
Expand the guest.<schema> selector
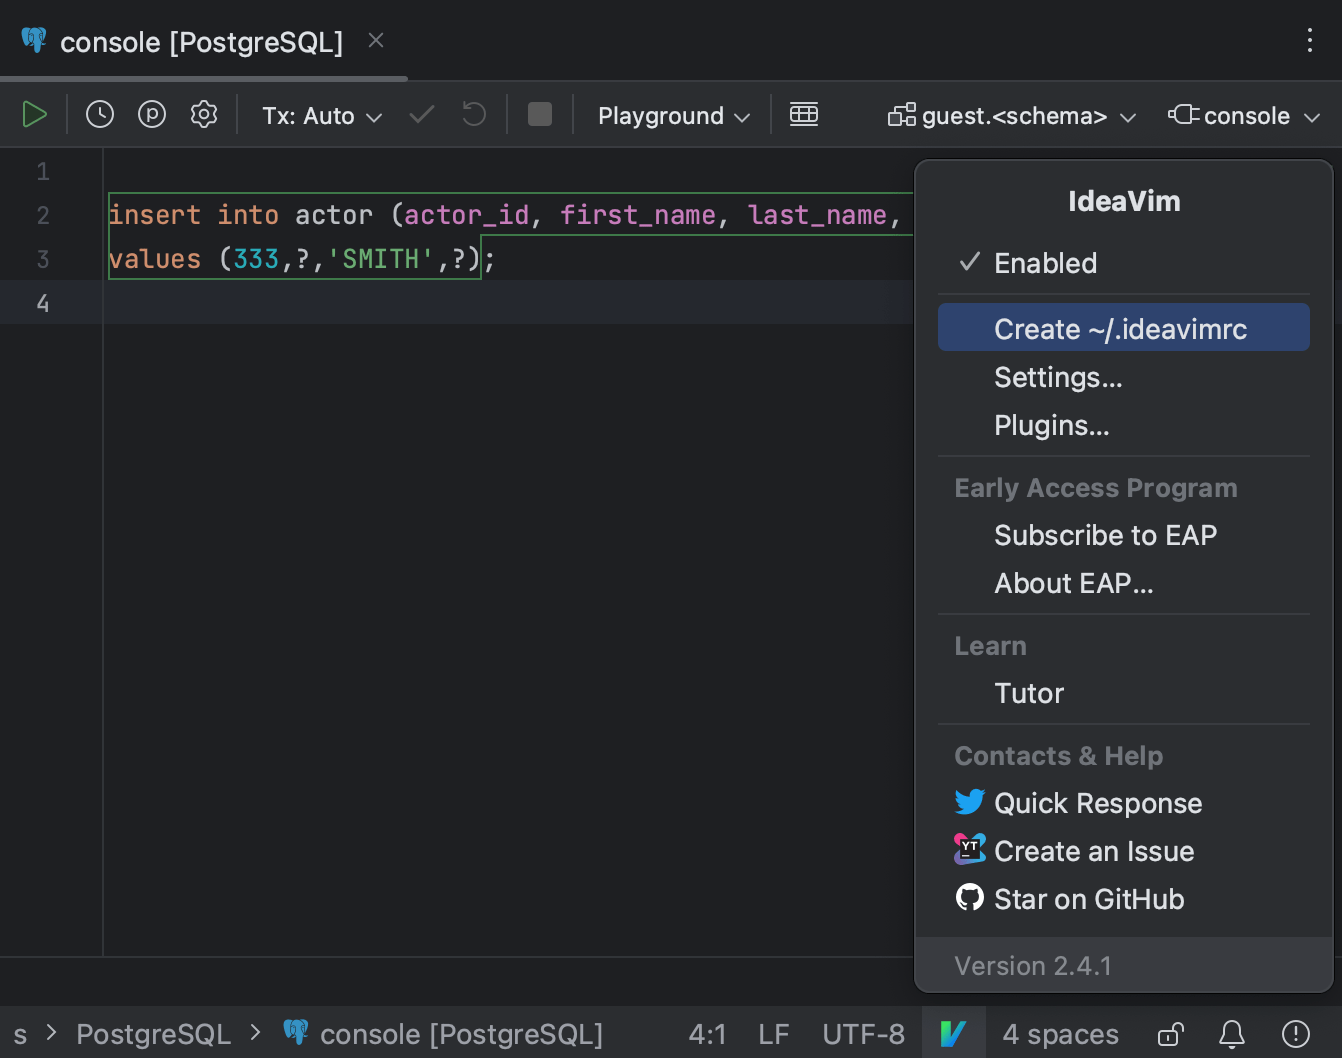click(1010, 115)
